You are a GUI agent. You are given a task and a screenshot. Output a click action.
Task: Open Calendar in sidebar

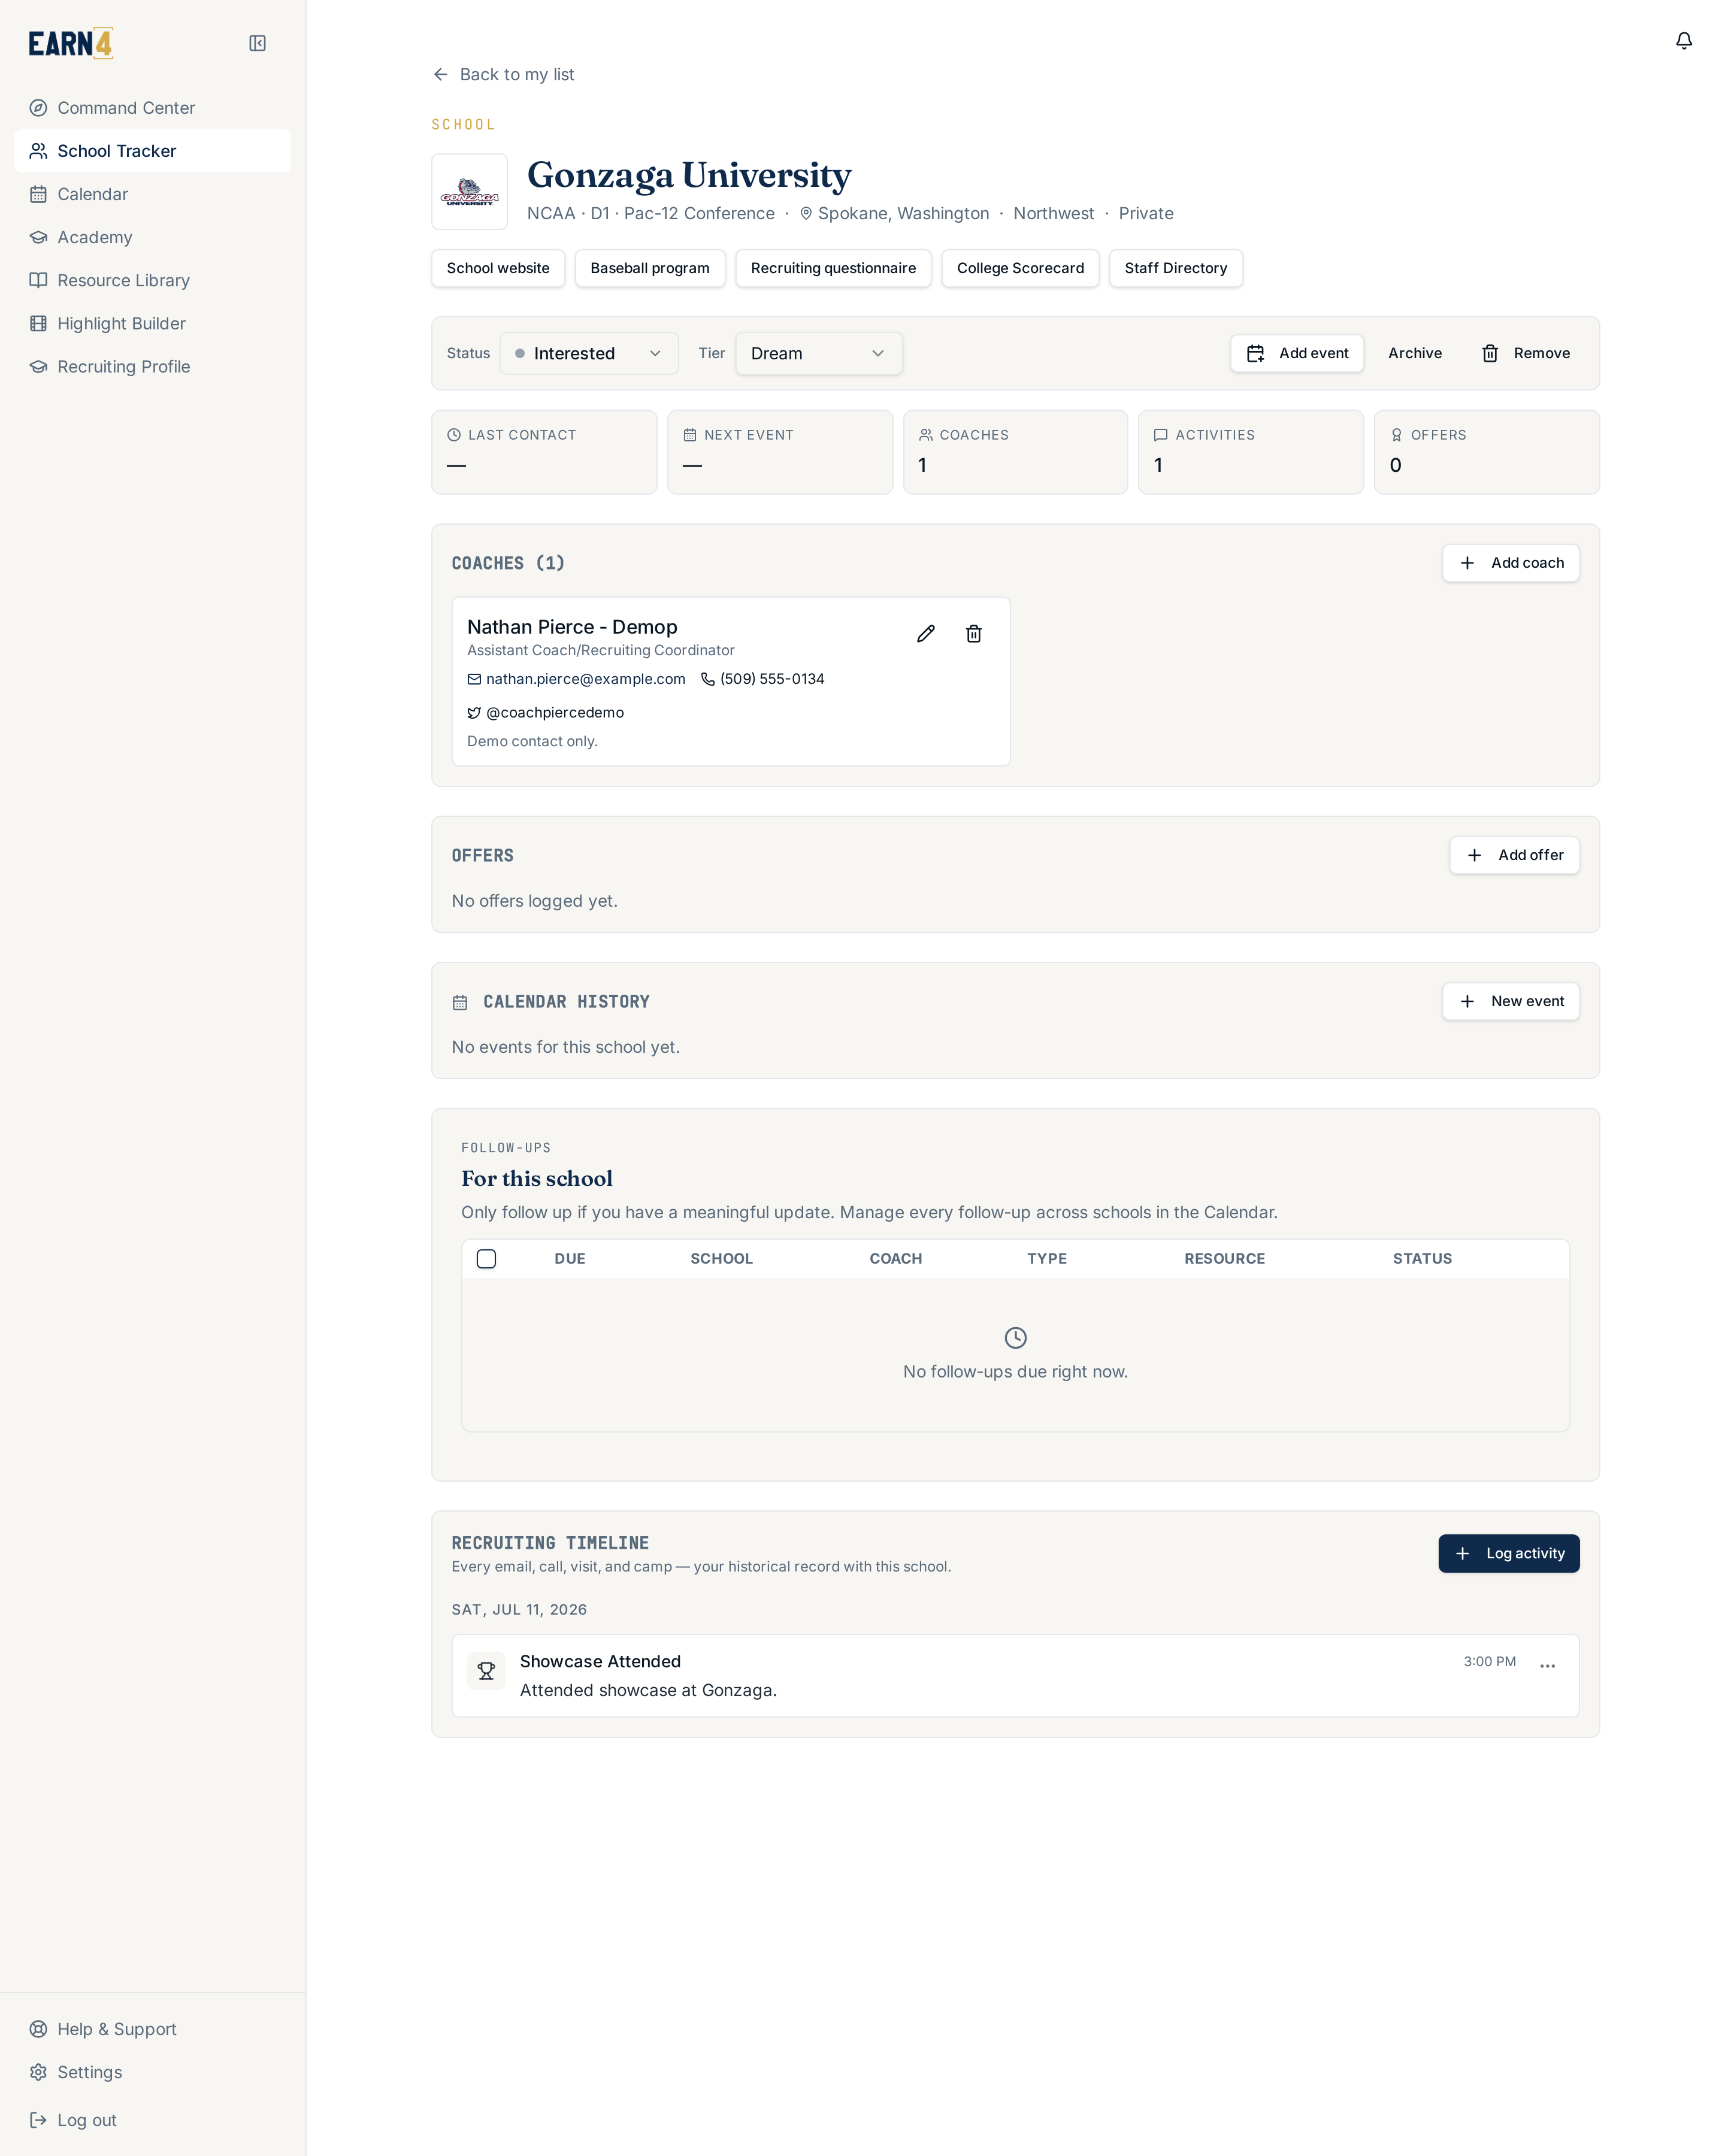[x=153, y=194]
